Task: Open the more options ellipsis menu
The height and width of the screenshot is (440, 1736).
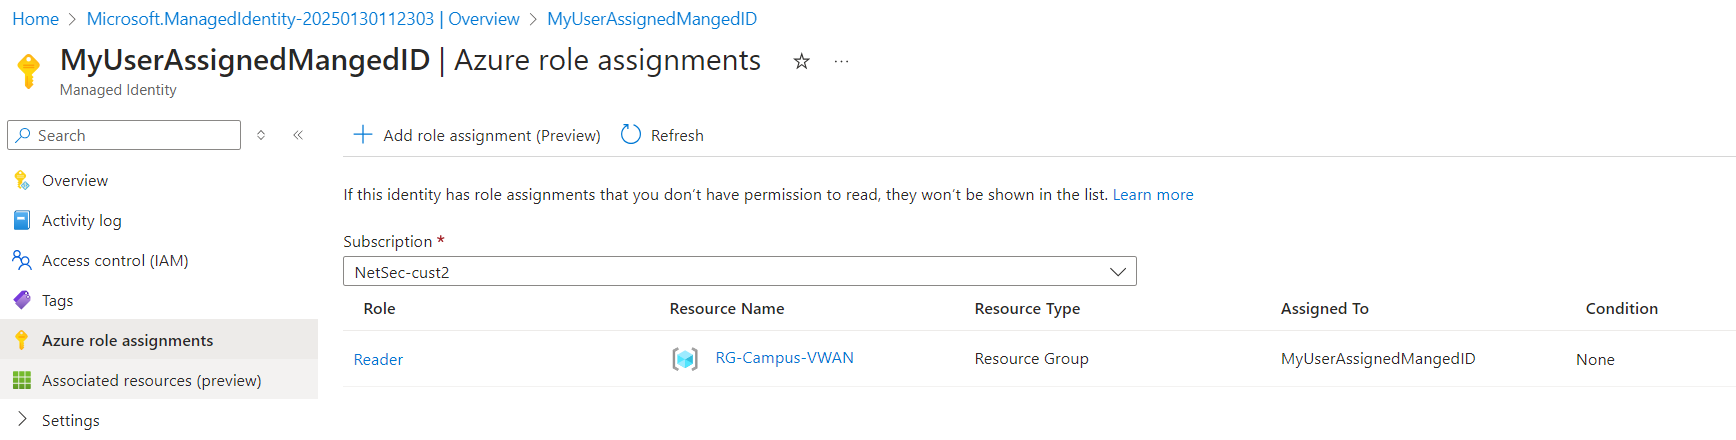Action: coord(841,62)
